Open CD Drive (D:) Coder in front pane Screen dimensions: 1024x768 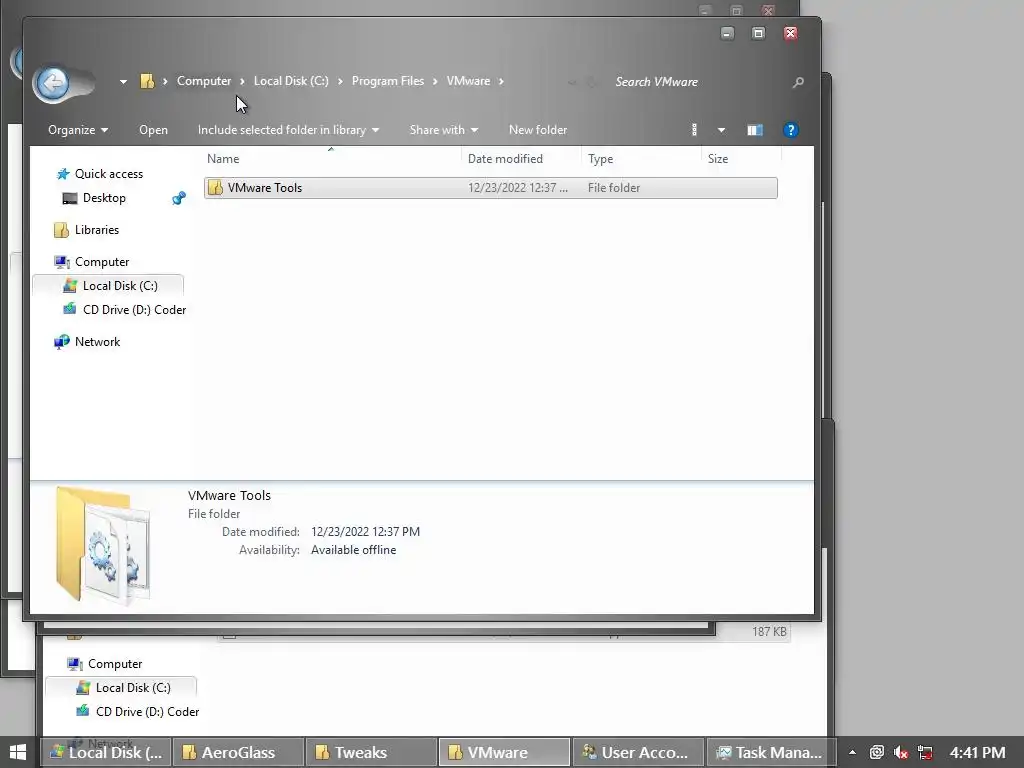pyautogui.click(x=135, y=310)
